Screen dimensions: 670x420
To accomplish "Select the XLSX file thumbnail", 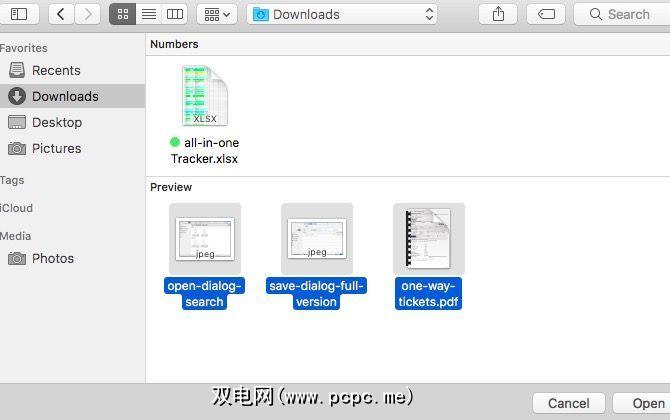I will 205,96.
